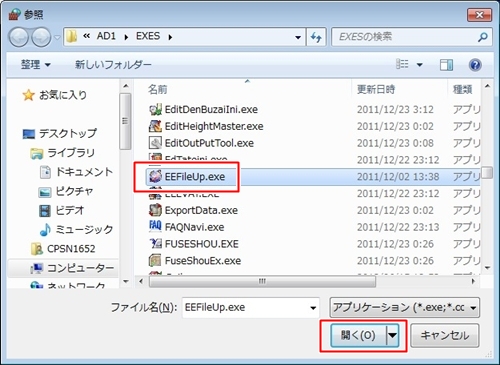Viewport: 500px width, 365px height.
Task: Toggle the preview pane icon
Action: 446,65
